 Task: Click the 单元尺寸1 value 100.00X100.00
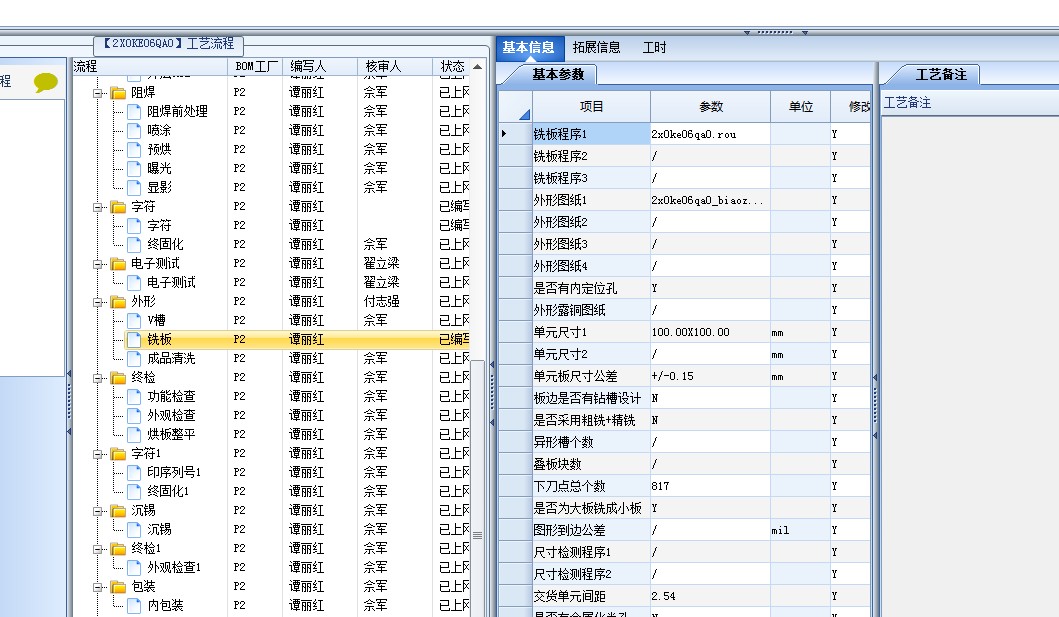(710, 332)
